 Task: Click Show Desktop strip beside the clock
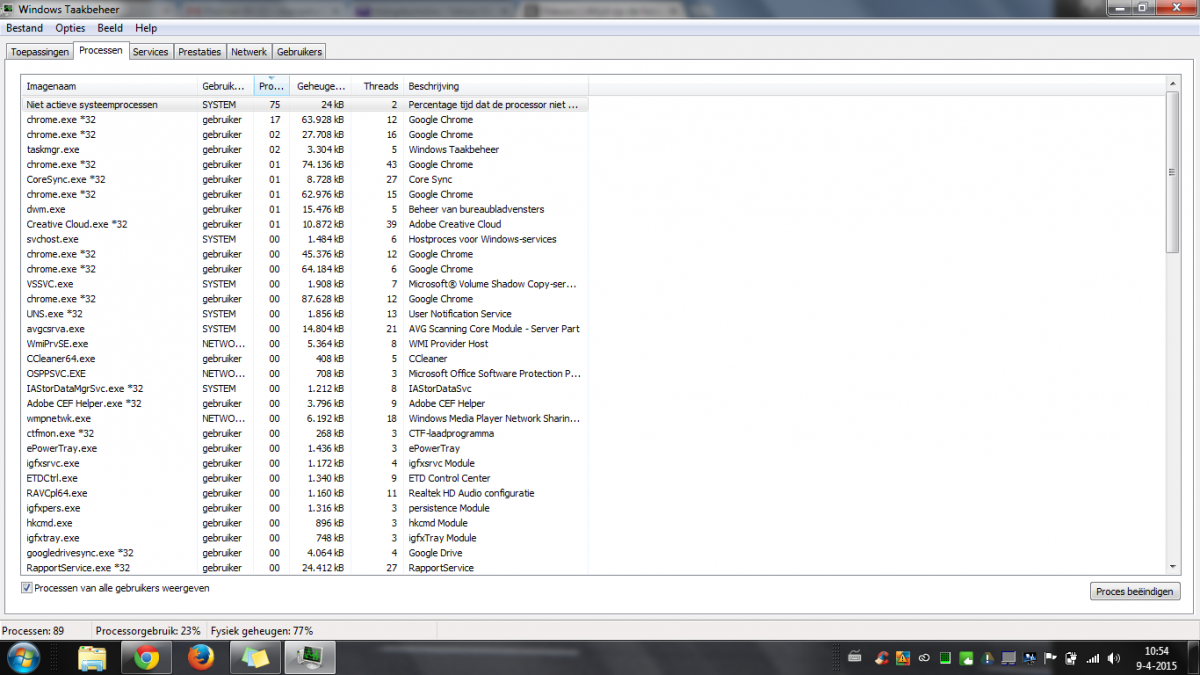tap(1192, 658)
